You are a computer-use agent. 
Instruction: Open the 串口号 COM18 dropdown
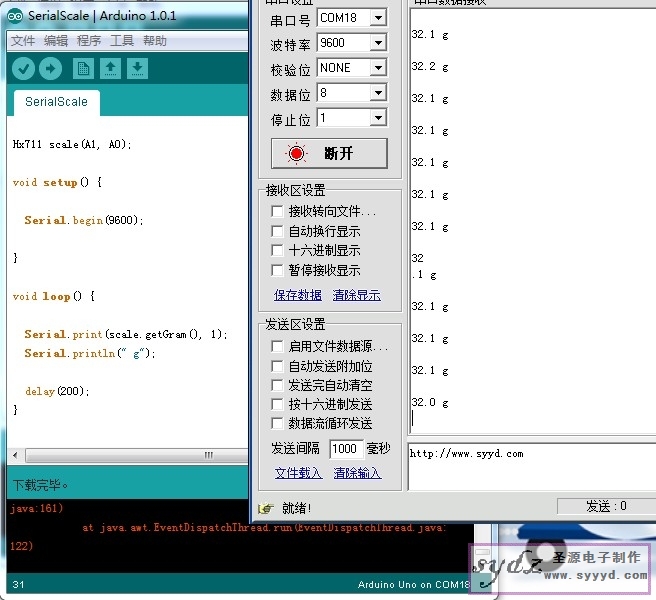tap(378, 18)
